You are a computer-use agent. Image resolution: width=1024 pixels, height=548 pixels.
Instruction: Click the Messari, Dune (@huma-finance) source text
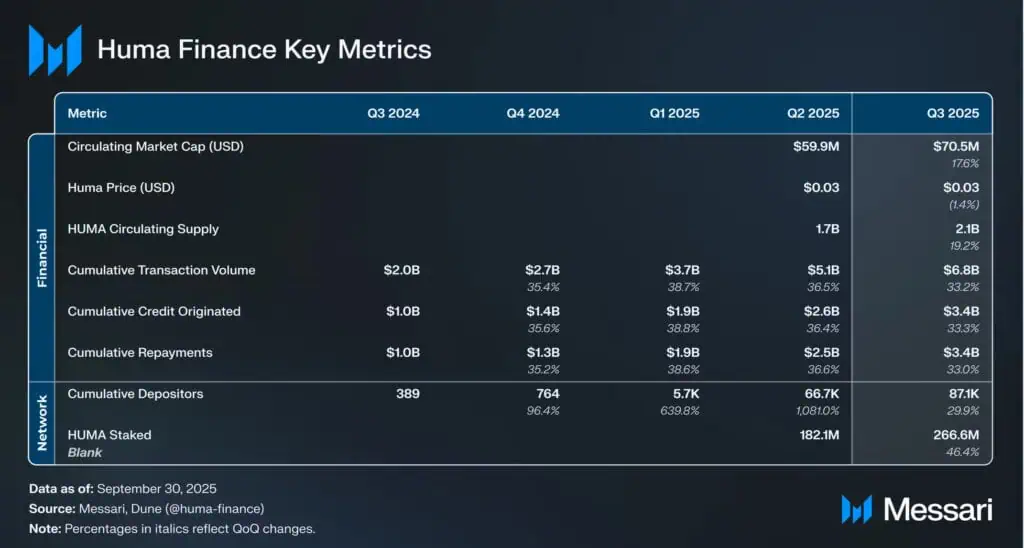point(164,509)
